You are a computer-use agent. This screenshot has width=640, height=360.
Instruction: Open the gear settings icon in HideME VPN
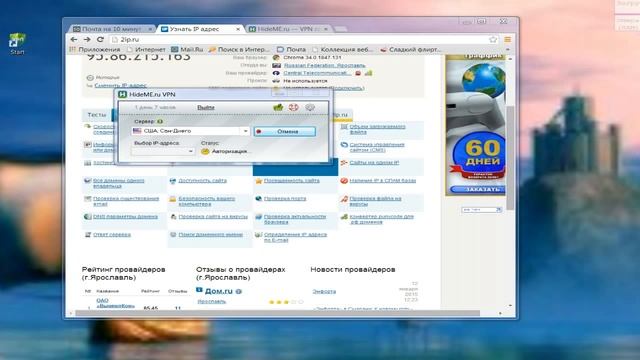(x=310, y=107)
